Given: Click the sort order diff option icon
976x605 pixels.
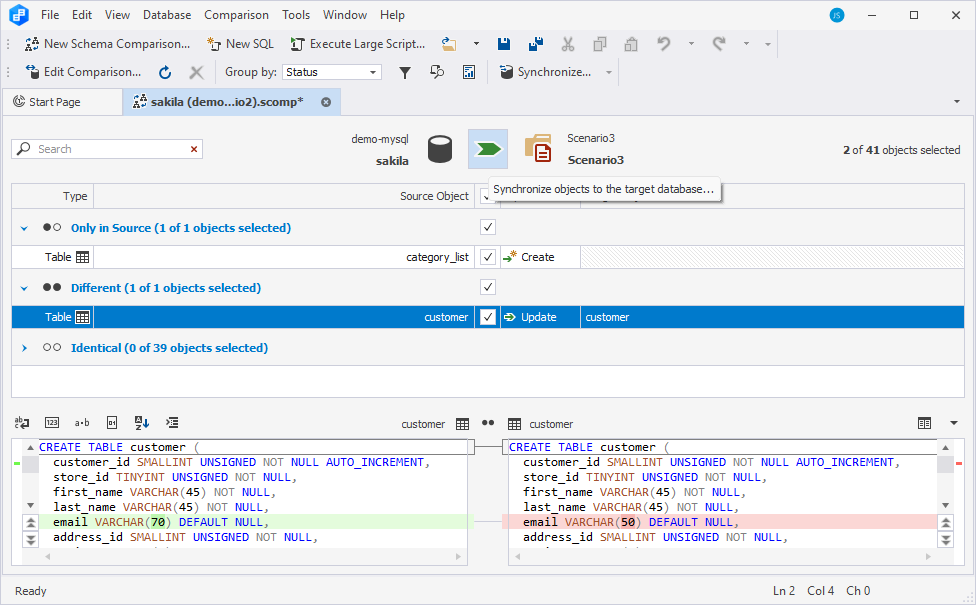Looking at the screenshot, I should point(142,423).
